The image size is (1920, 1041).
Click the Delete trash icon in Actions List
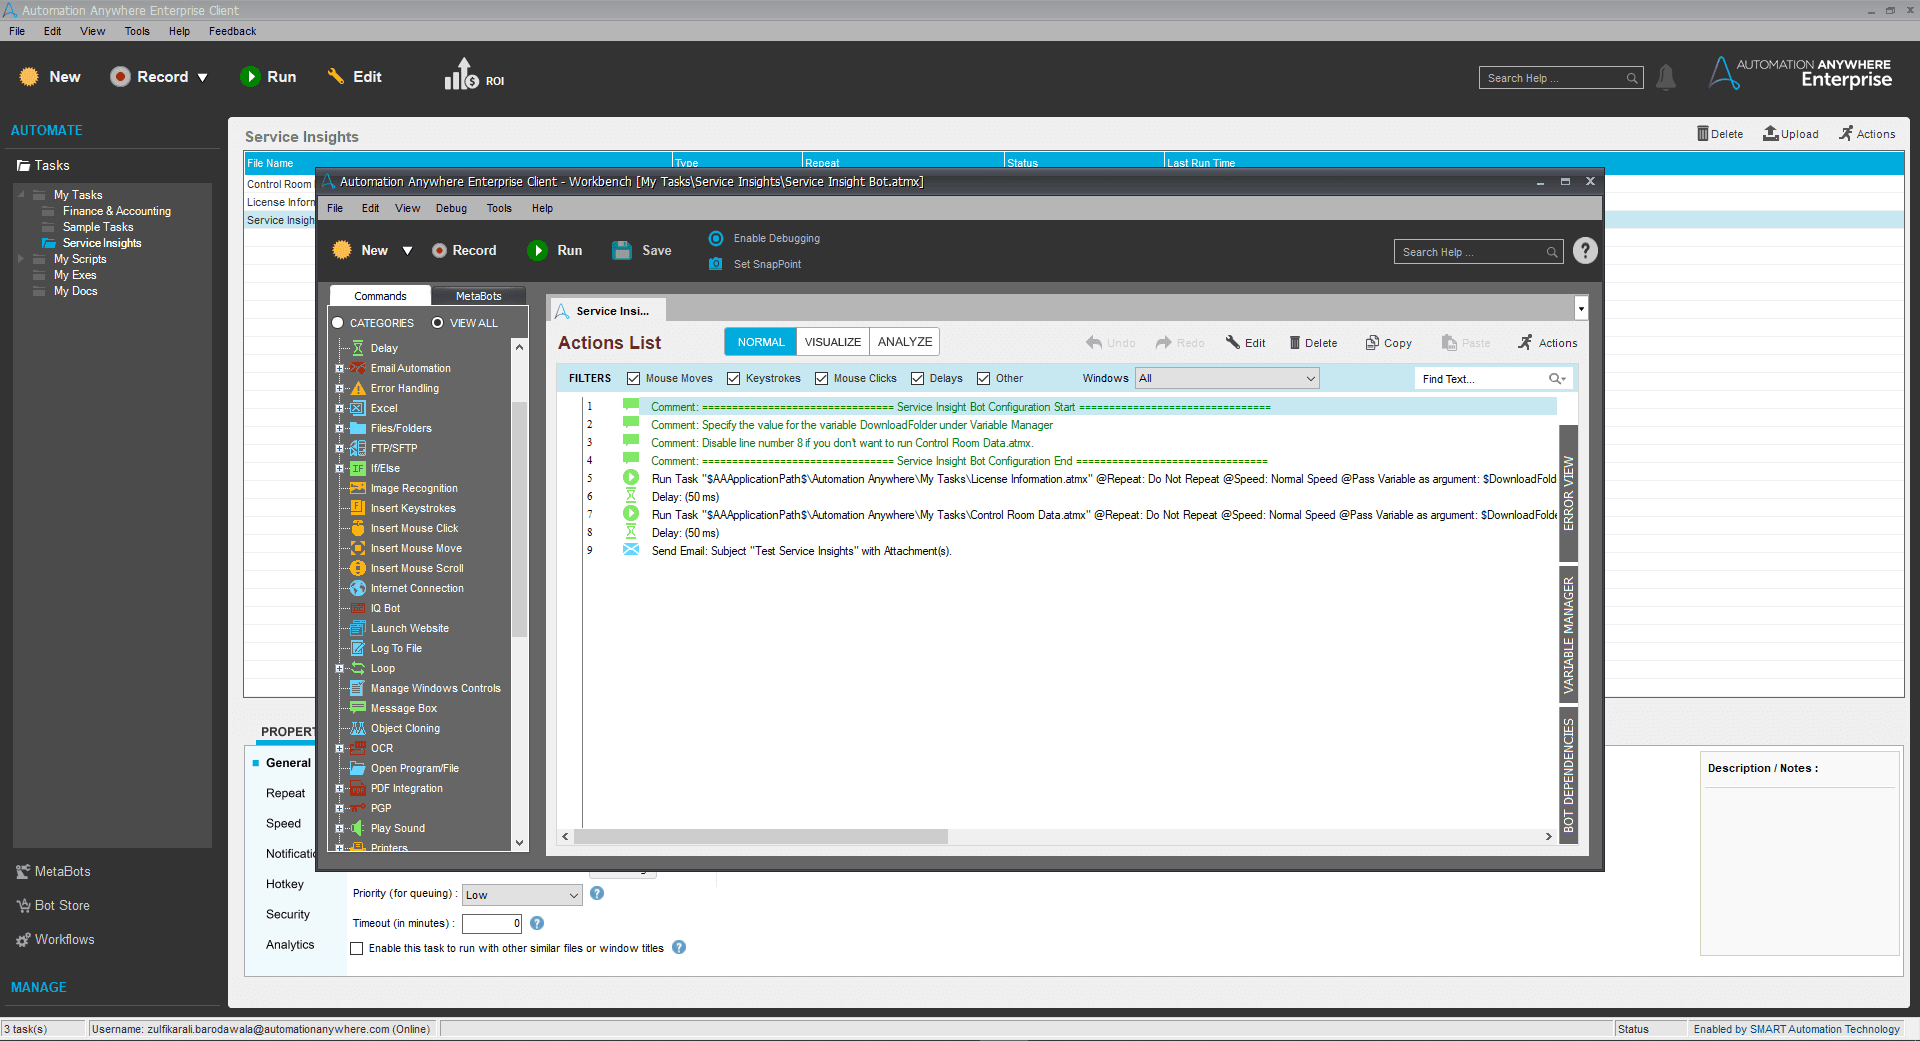pyautogui.click(x=1295, y=343)
